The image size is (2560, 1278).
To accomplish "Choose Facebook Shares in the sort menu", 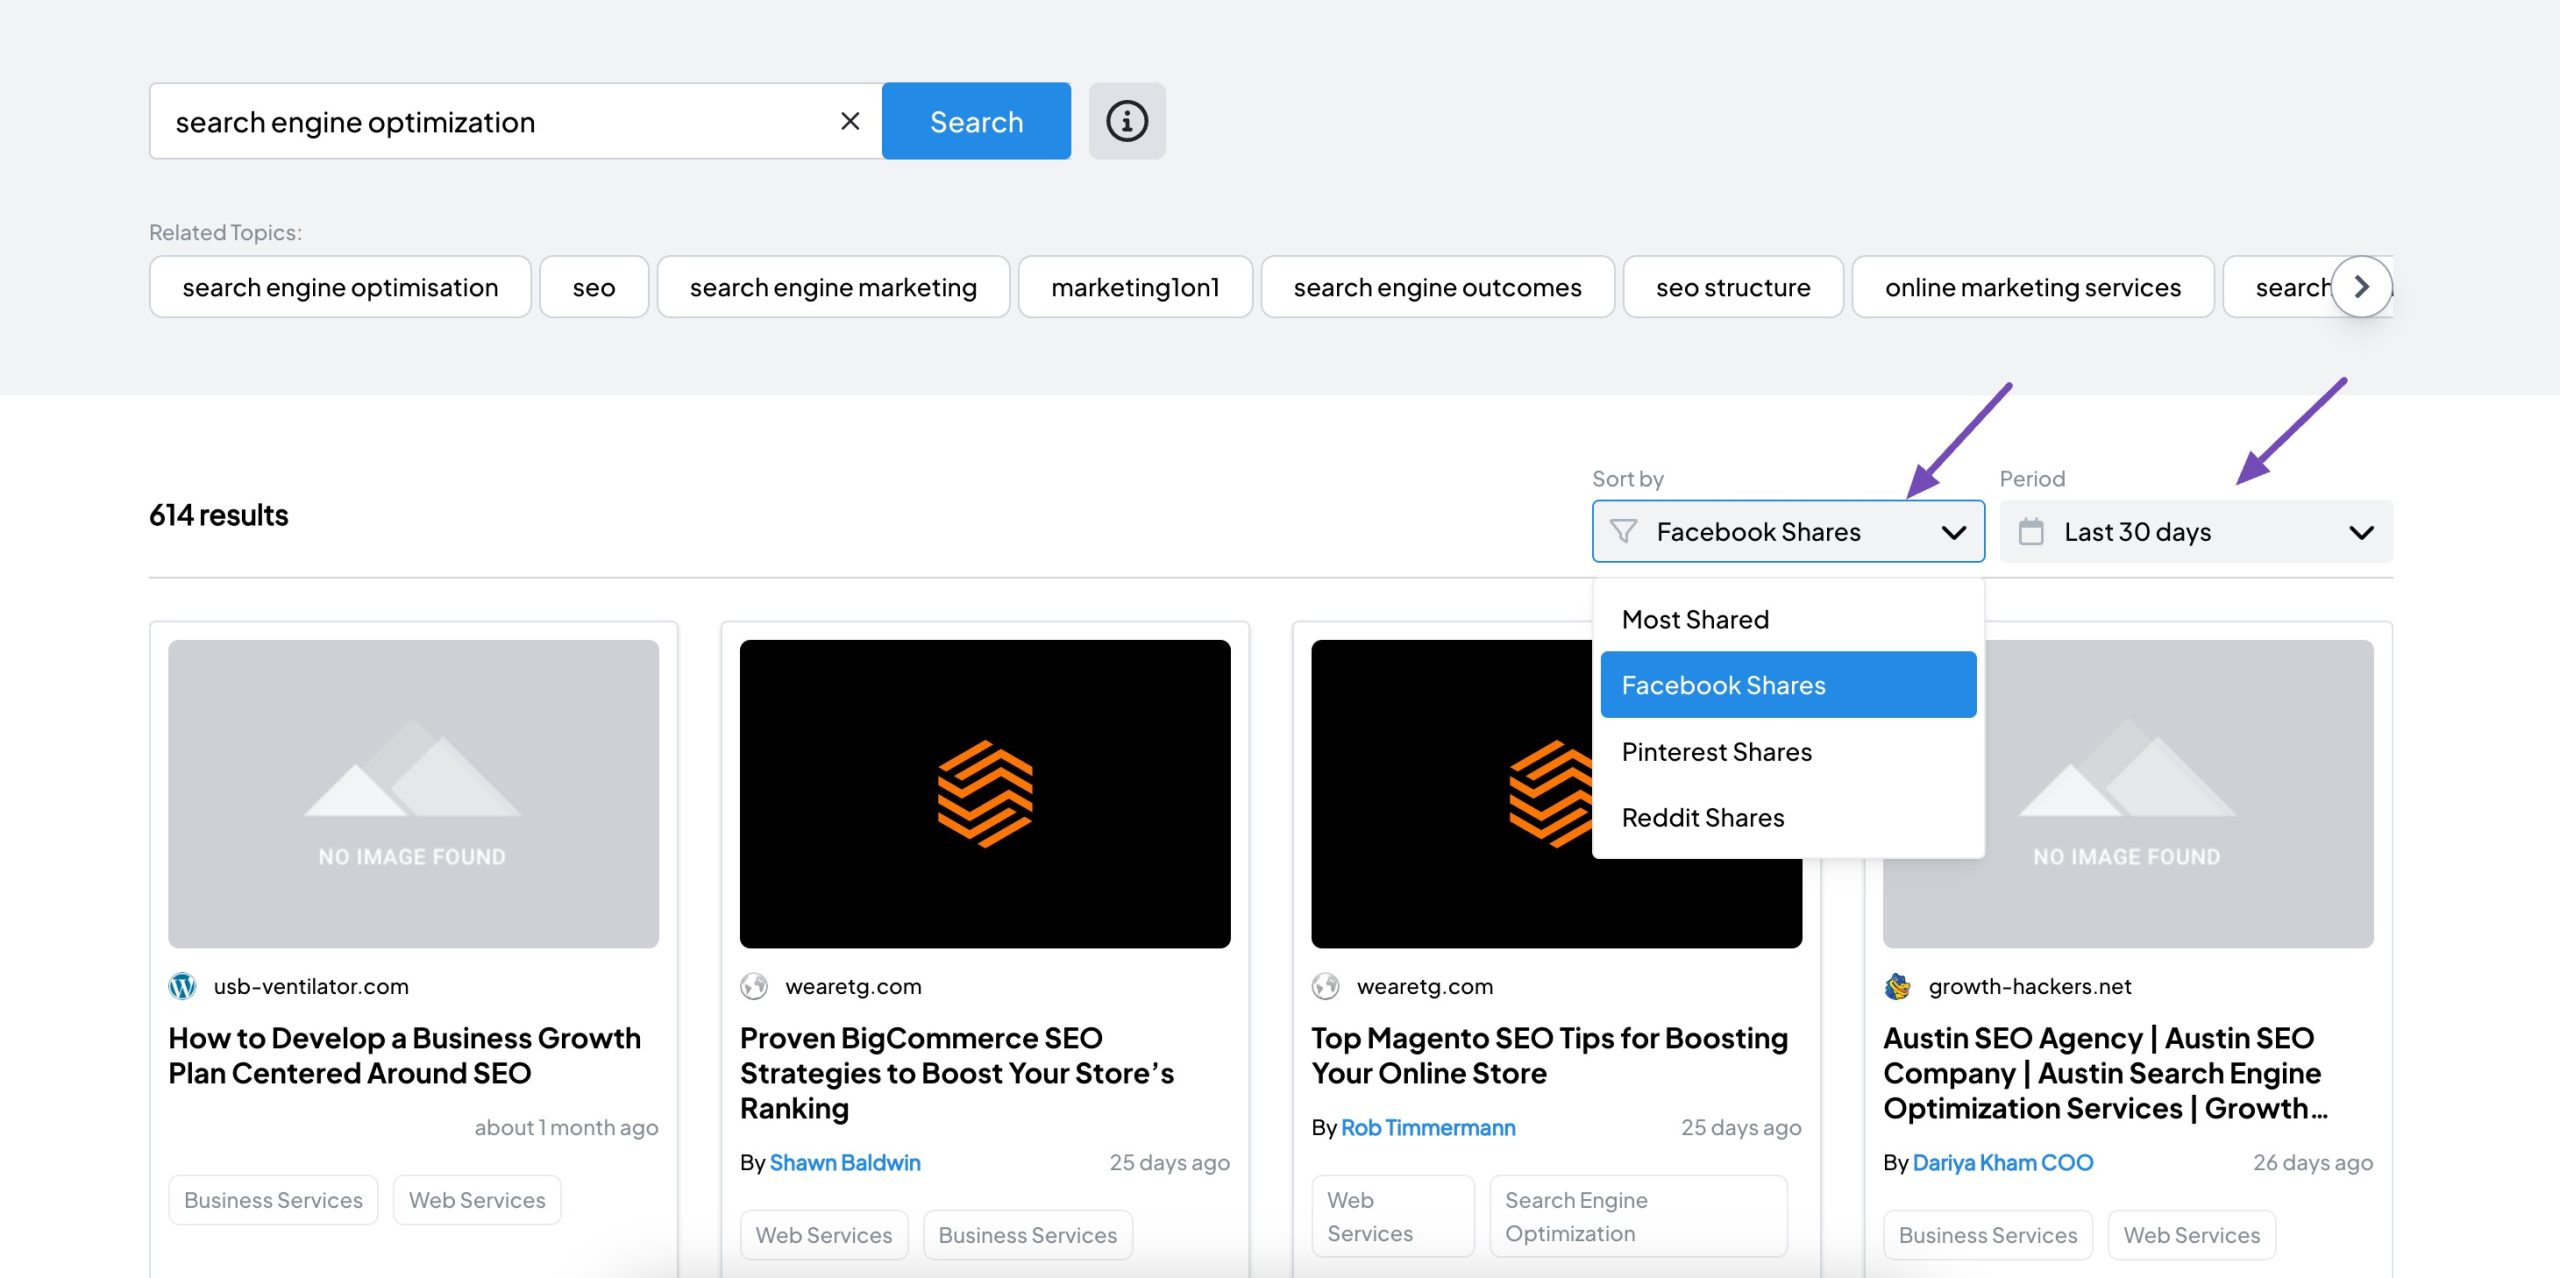I will click(1788, 685).
